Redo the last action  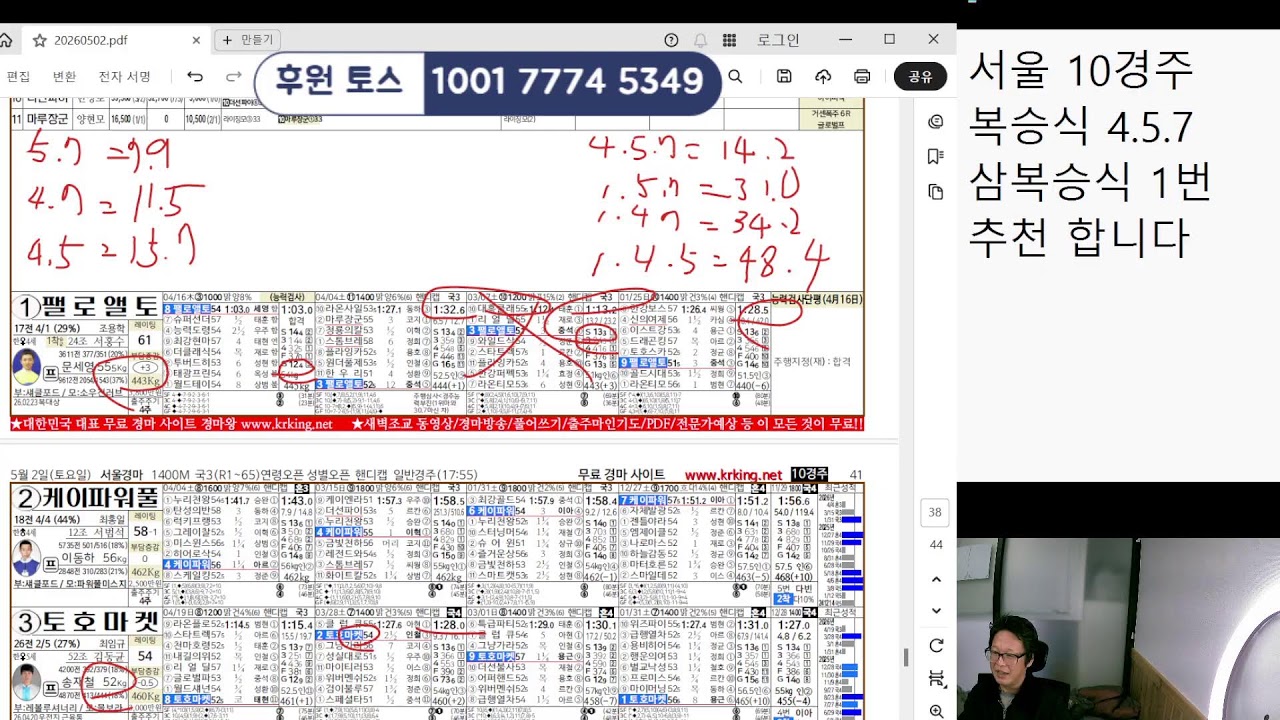coord(234,77)
